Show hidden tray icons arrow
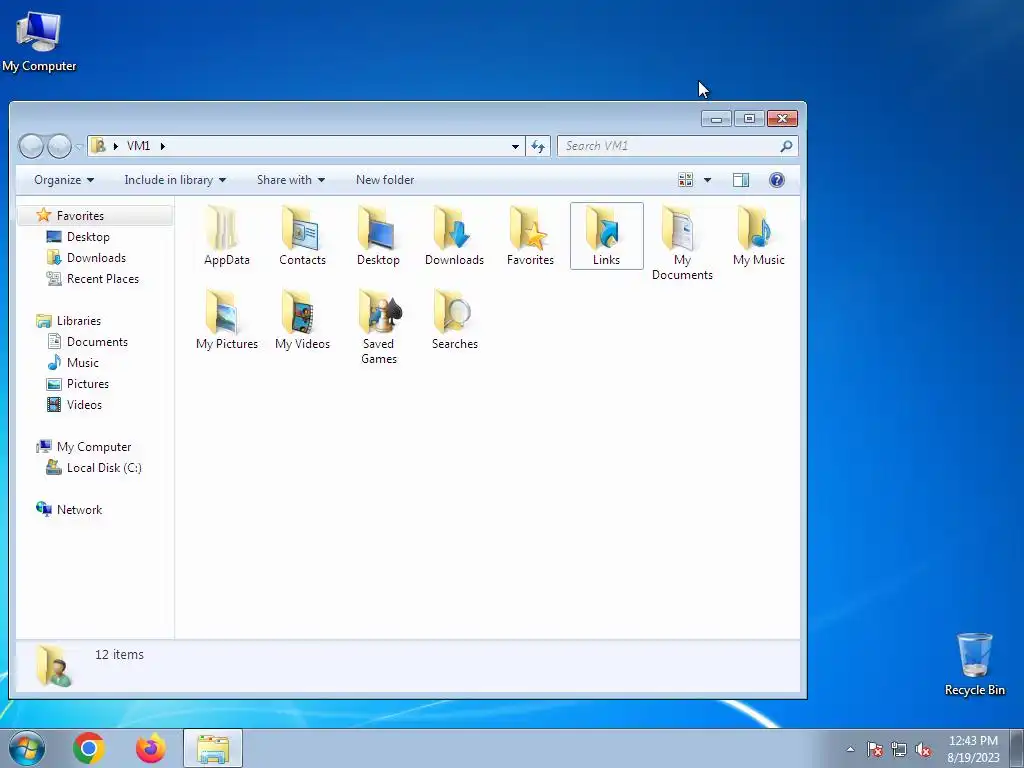This screenshot has height=768, width=1024. click(x=850, y=749)
